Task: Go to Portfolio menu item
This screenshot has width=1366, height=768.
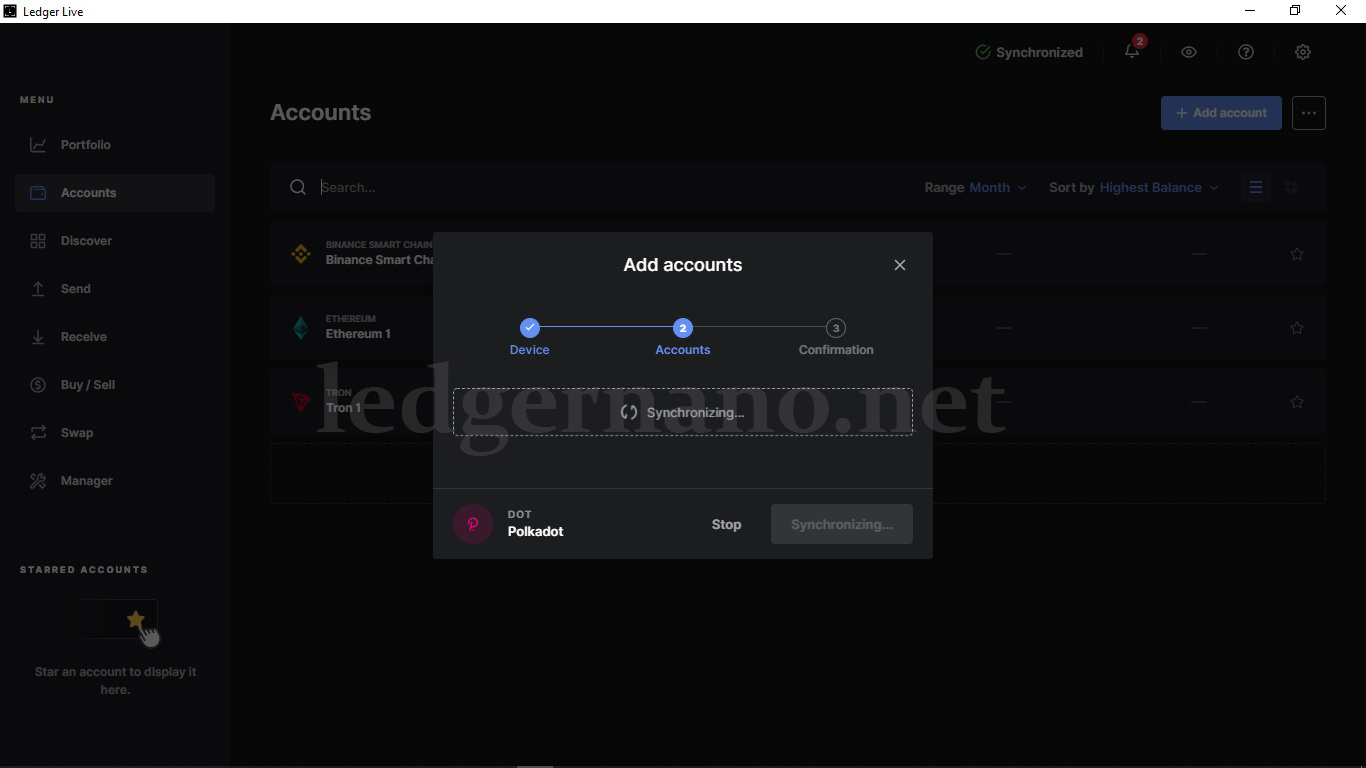Action: (x=115, y=145)
